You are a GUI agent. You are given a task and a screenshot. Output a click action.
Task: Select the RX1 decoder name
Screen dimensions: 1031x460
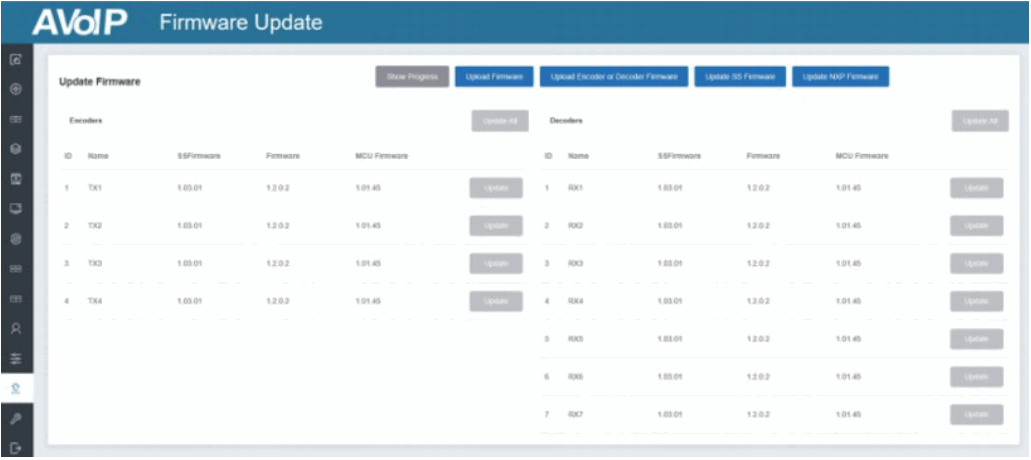576,188
